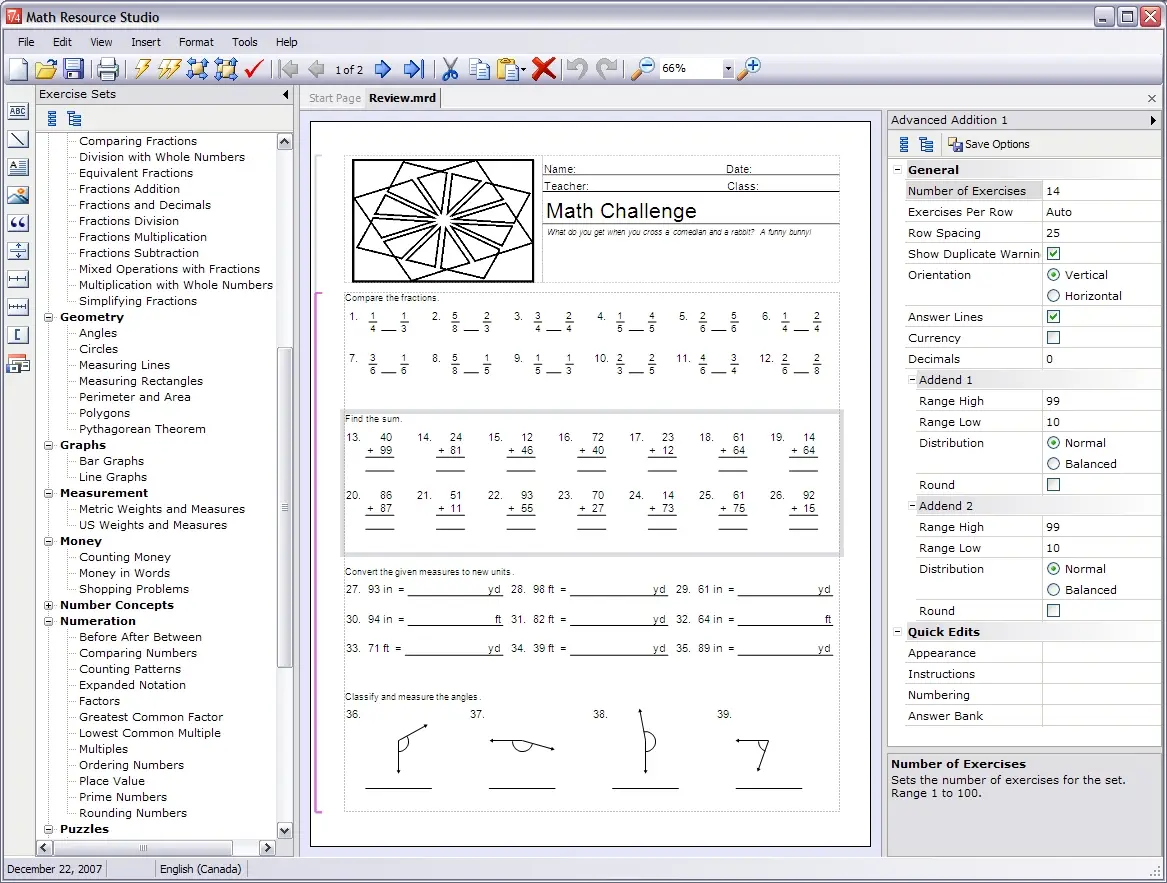Viewport: 1167px width, 883px height.
Task: Select the picture insert tool in sidebar
Action: point(18,195)
